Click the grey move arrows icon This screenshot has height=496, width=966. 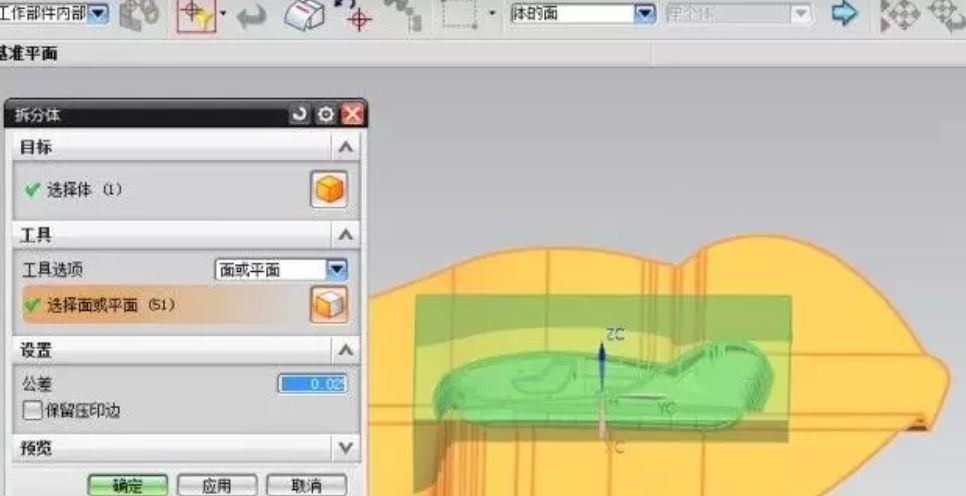[x=901, y=14]
